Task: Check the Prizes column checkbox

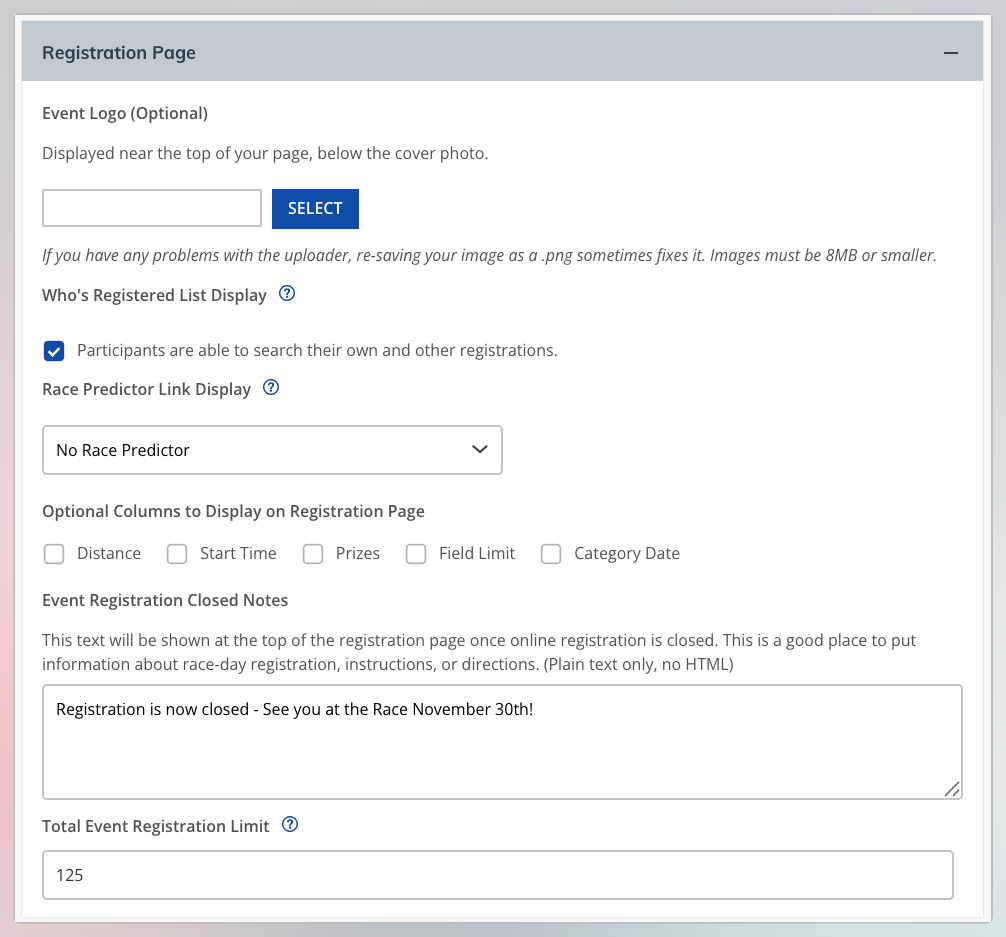Action: pyautogui.click(x=313, y=554)
